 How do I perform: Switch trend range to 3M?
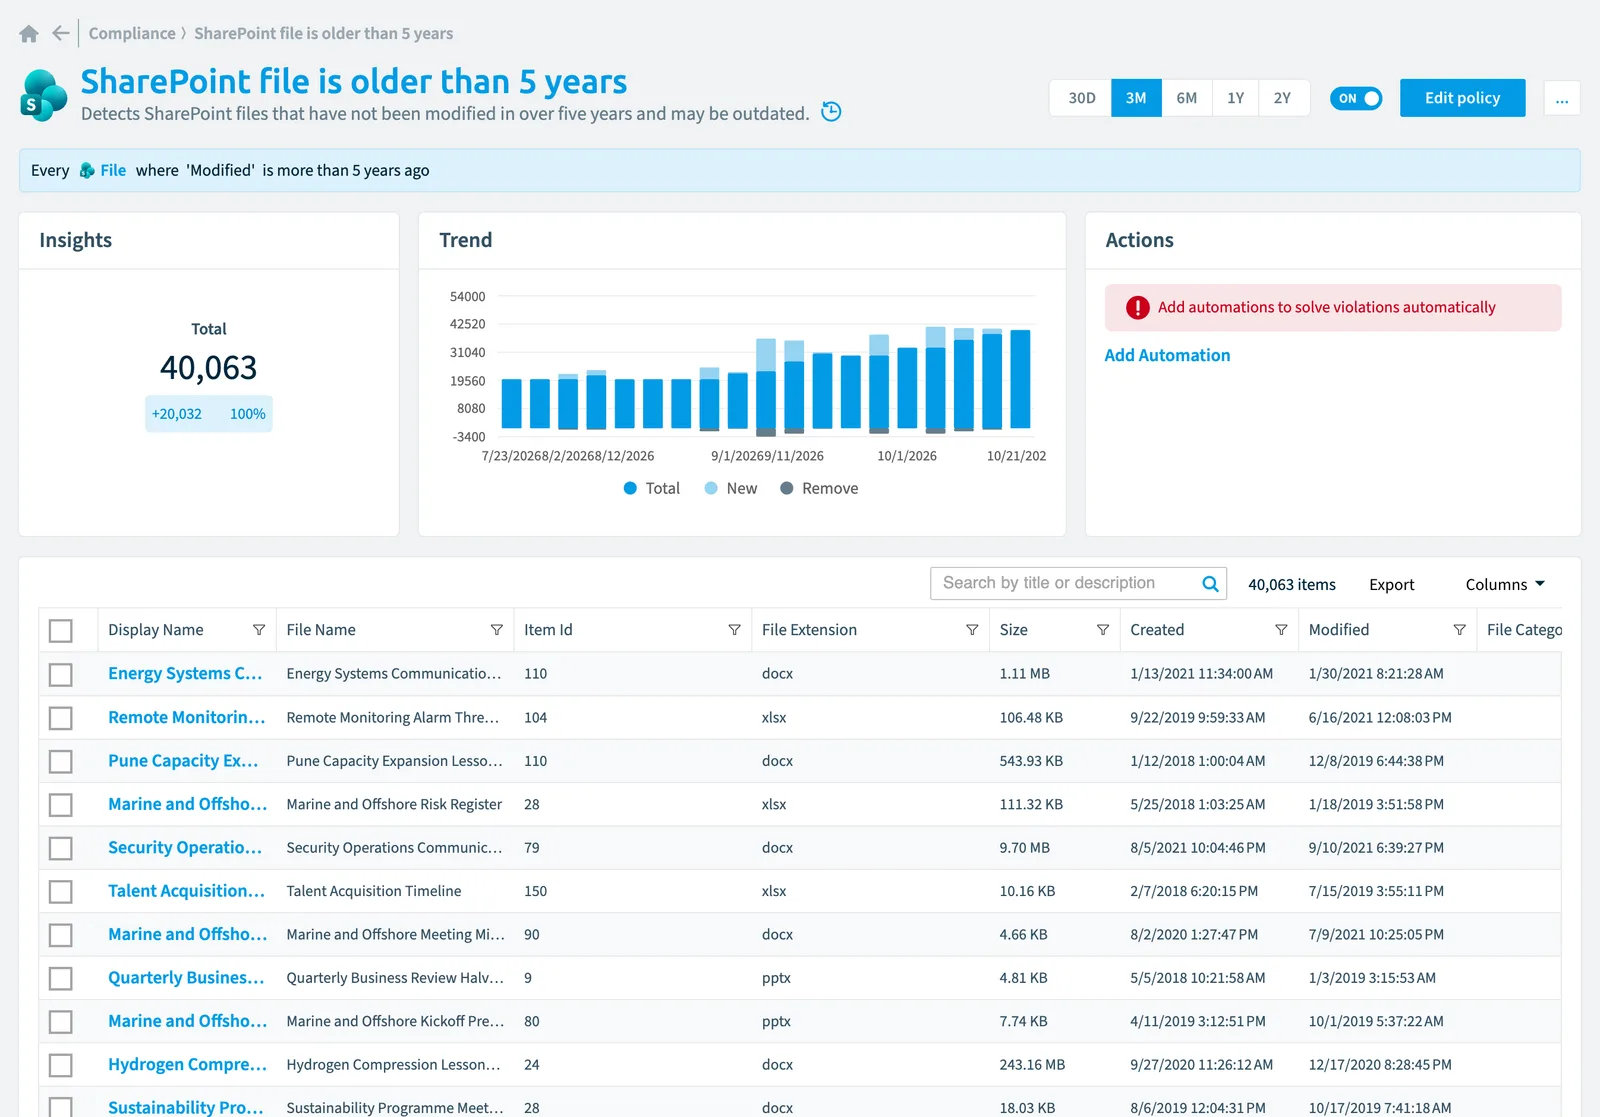tap(1136, 98)
